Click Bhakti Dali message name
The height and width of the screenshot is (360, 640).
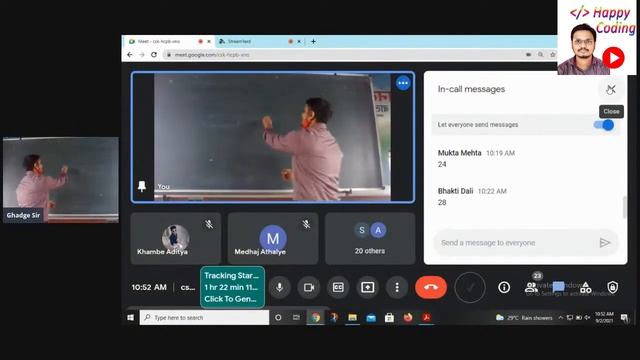pyautogui.click(x=455, y=191)
